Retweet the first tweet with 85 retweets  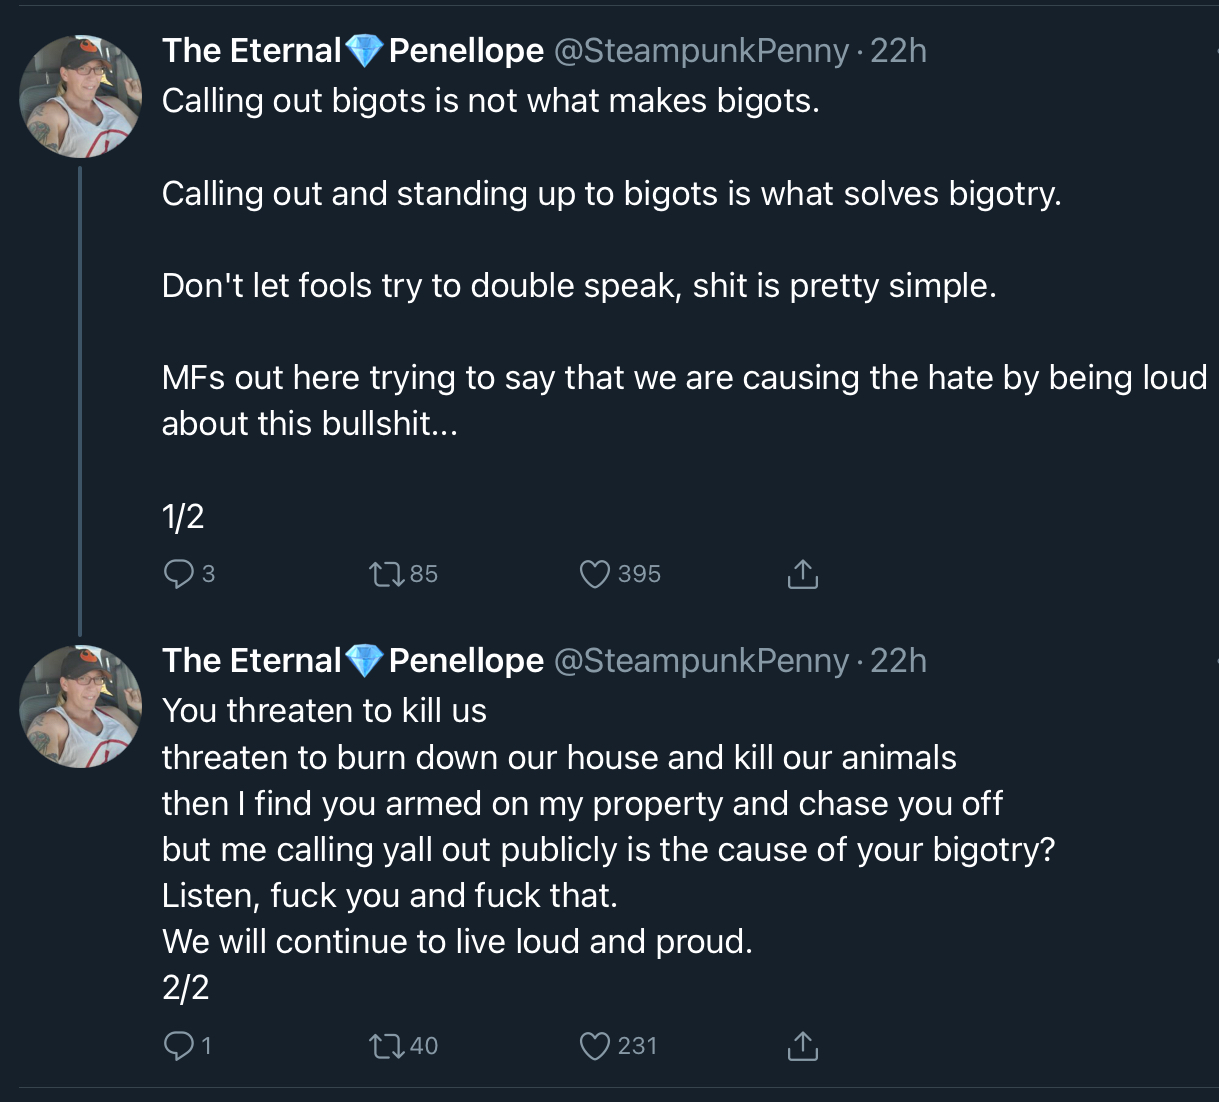tap(386, 574)
